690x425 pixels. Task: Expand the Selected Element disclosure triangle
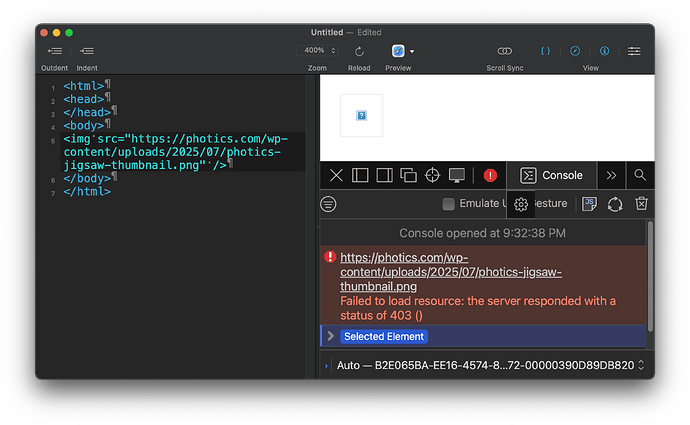click(x=331, y=337)
